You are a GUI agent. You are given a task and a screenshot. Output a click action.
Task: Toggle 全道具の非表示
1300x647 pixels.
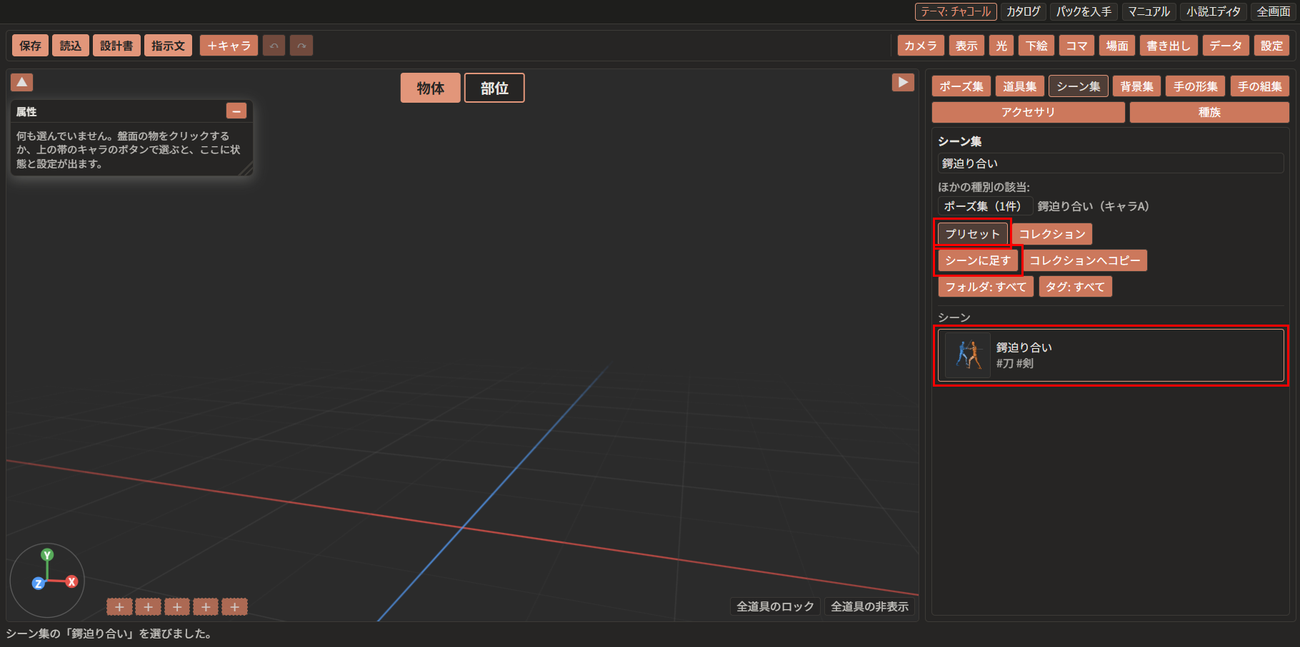(869, 606)
